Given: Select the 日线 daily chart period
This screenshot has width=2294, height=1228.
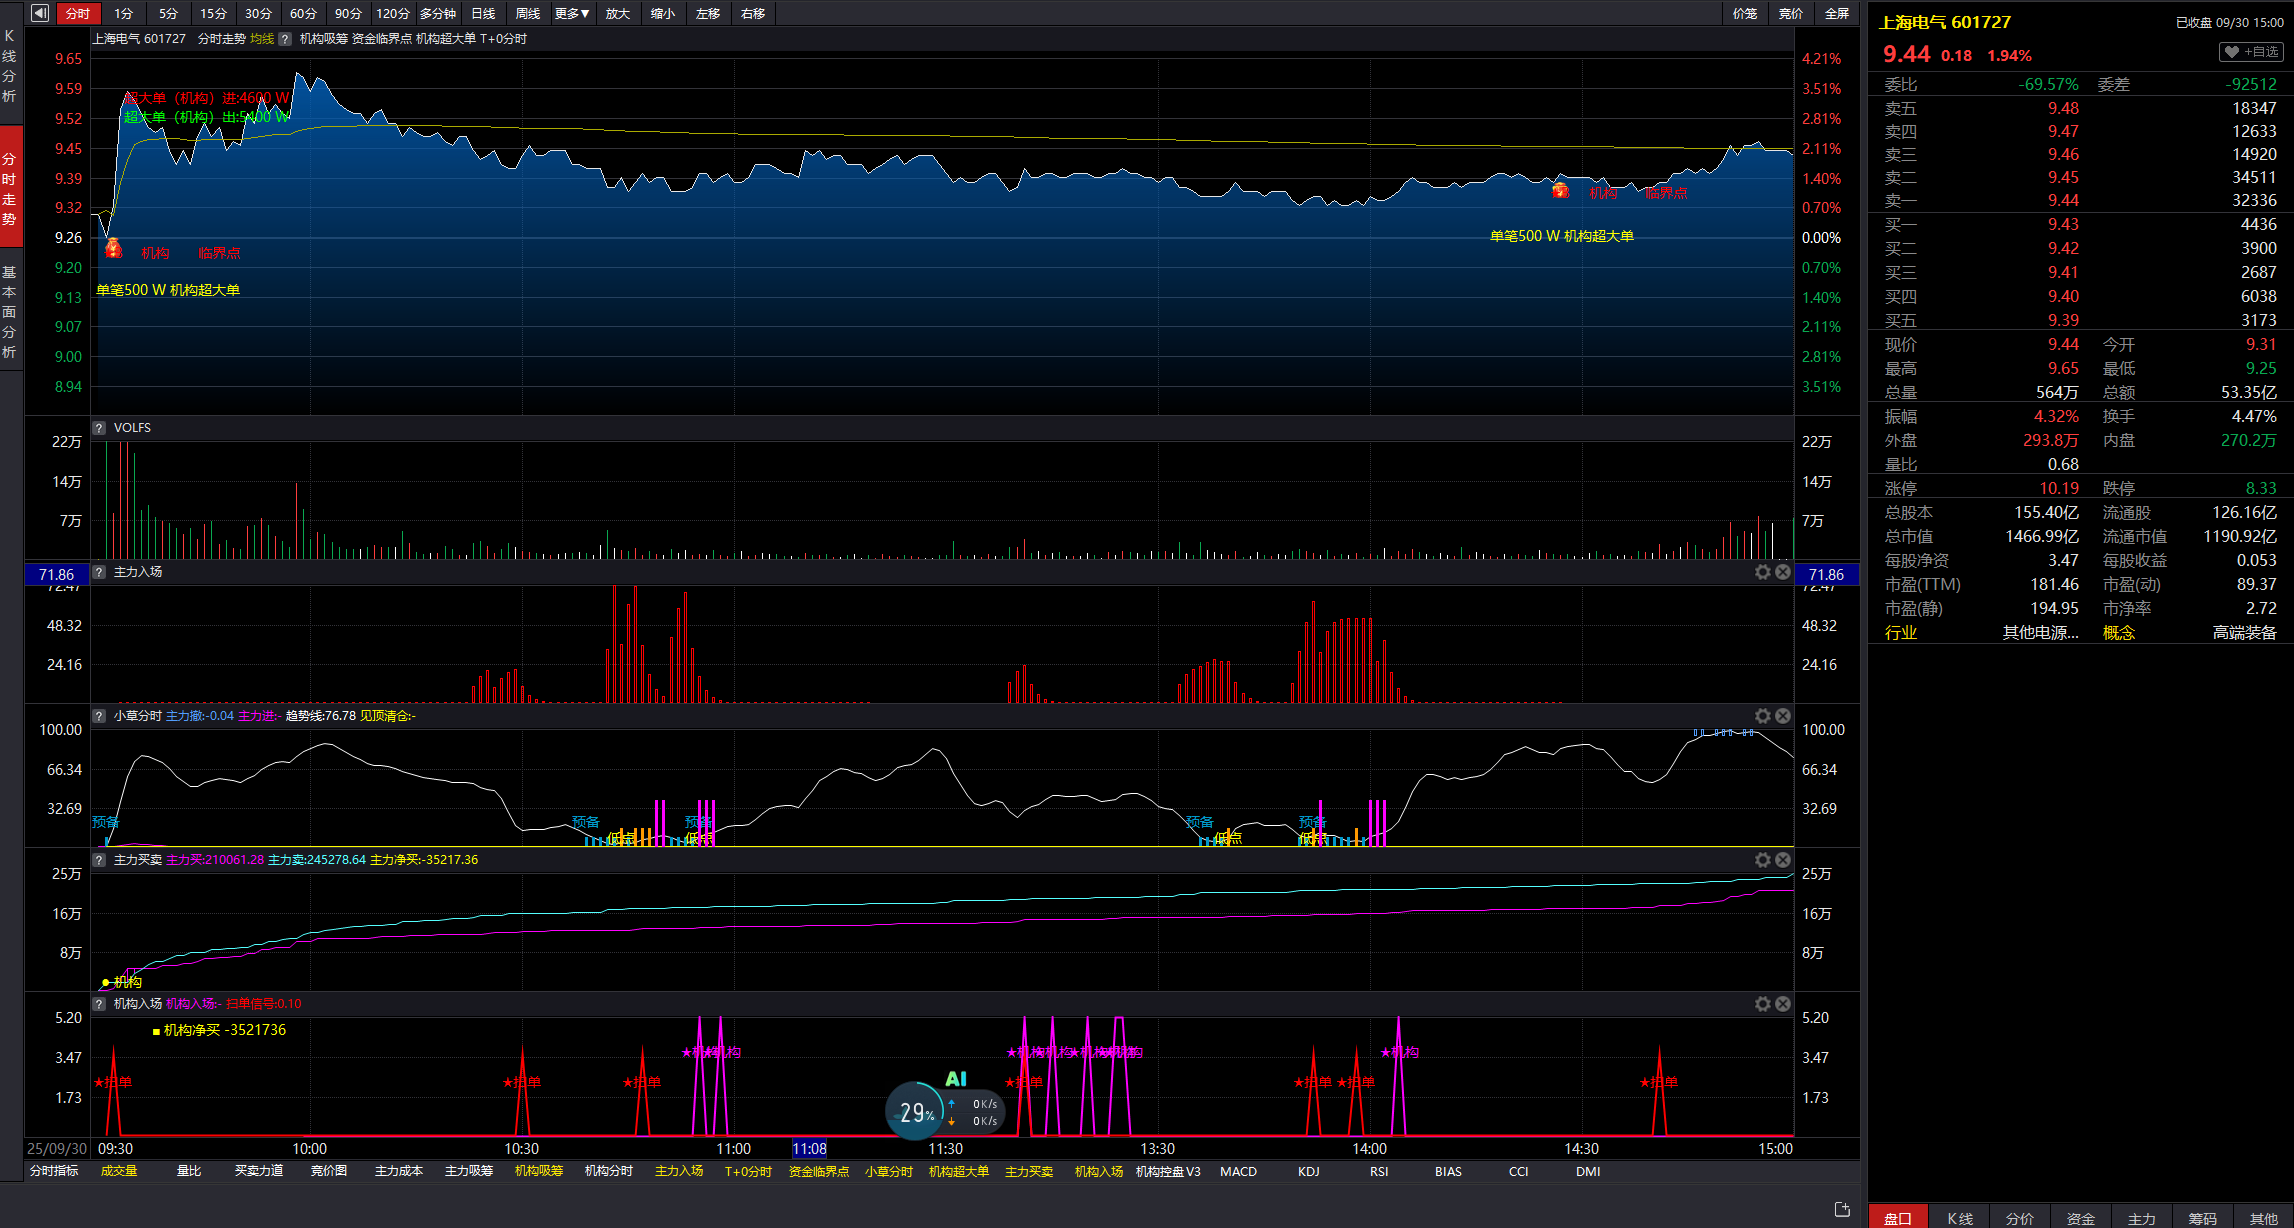Looking at the screenshot, I should [x=483, y=13].
